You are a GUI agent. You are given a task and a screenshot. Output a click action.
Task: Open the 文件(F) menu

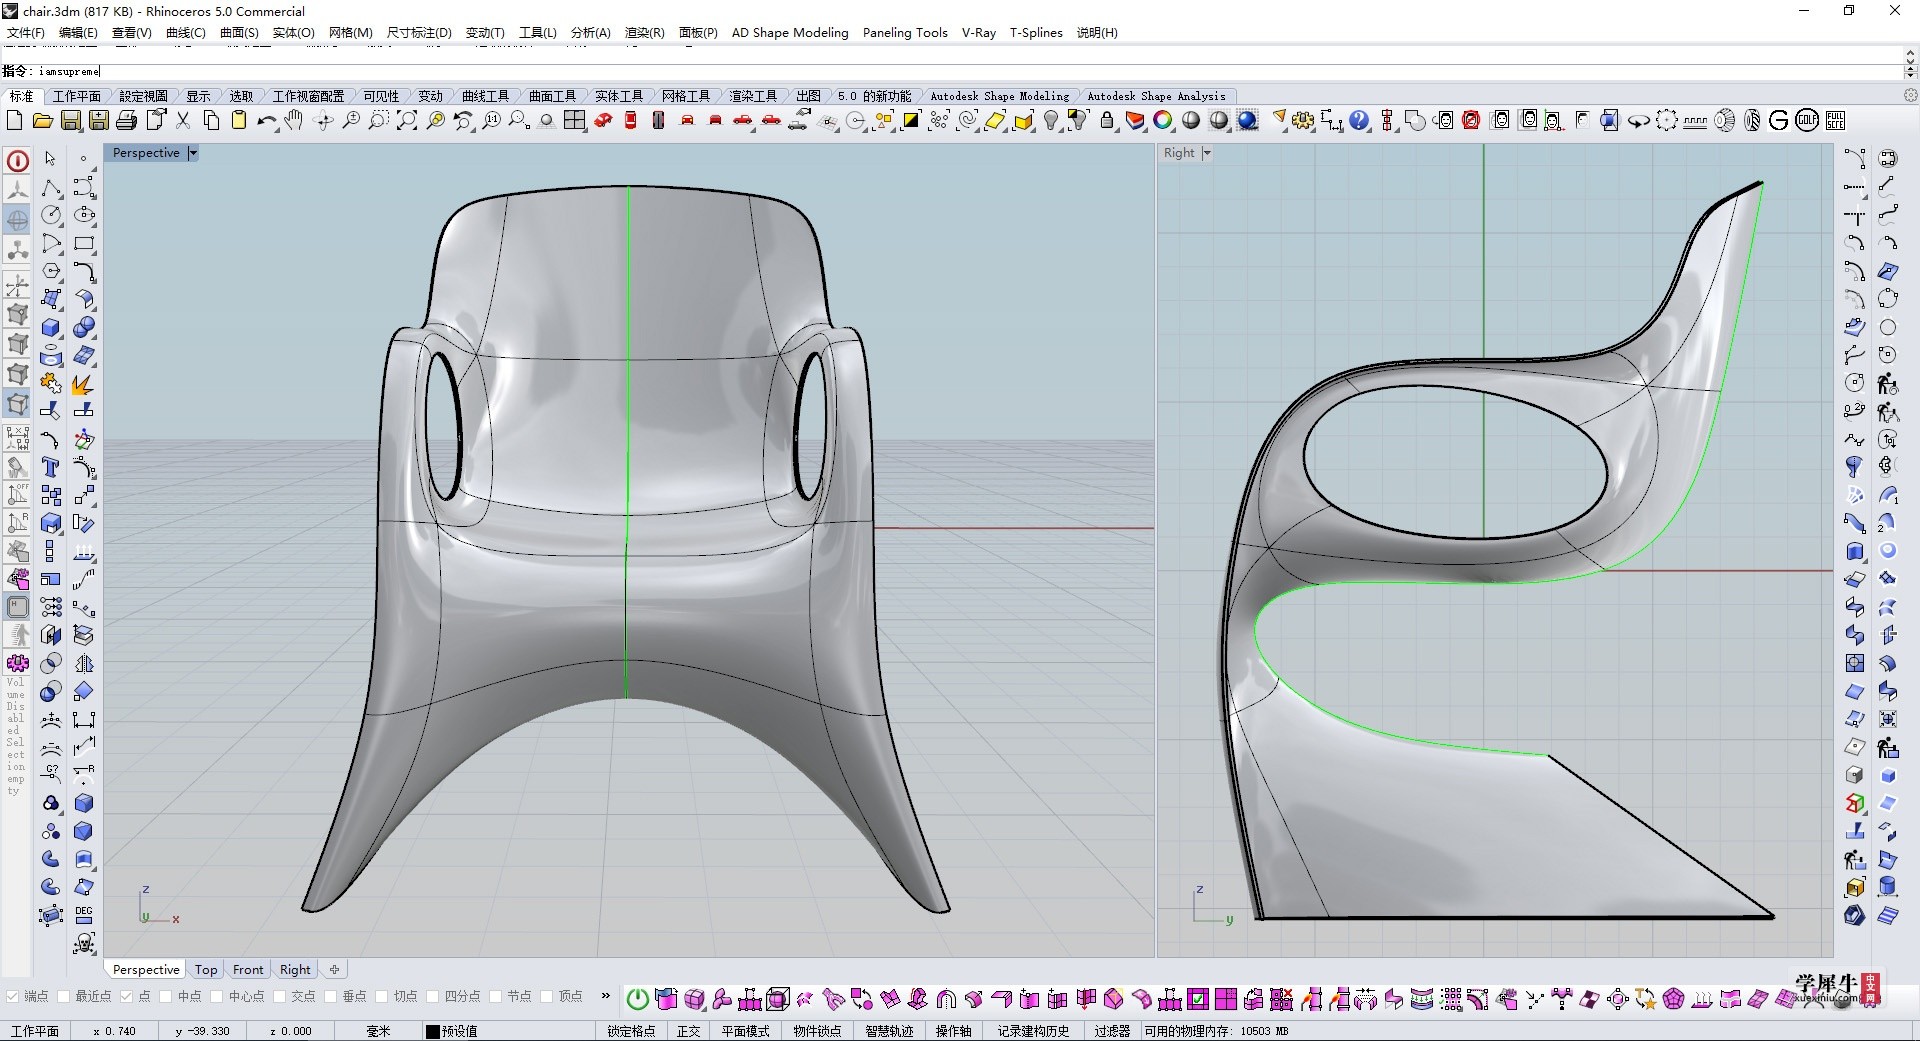(x=26, y=33)
